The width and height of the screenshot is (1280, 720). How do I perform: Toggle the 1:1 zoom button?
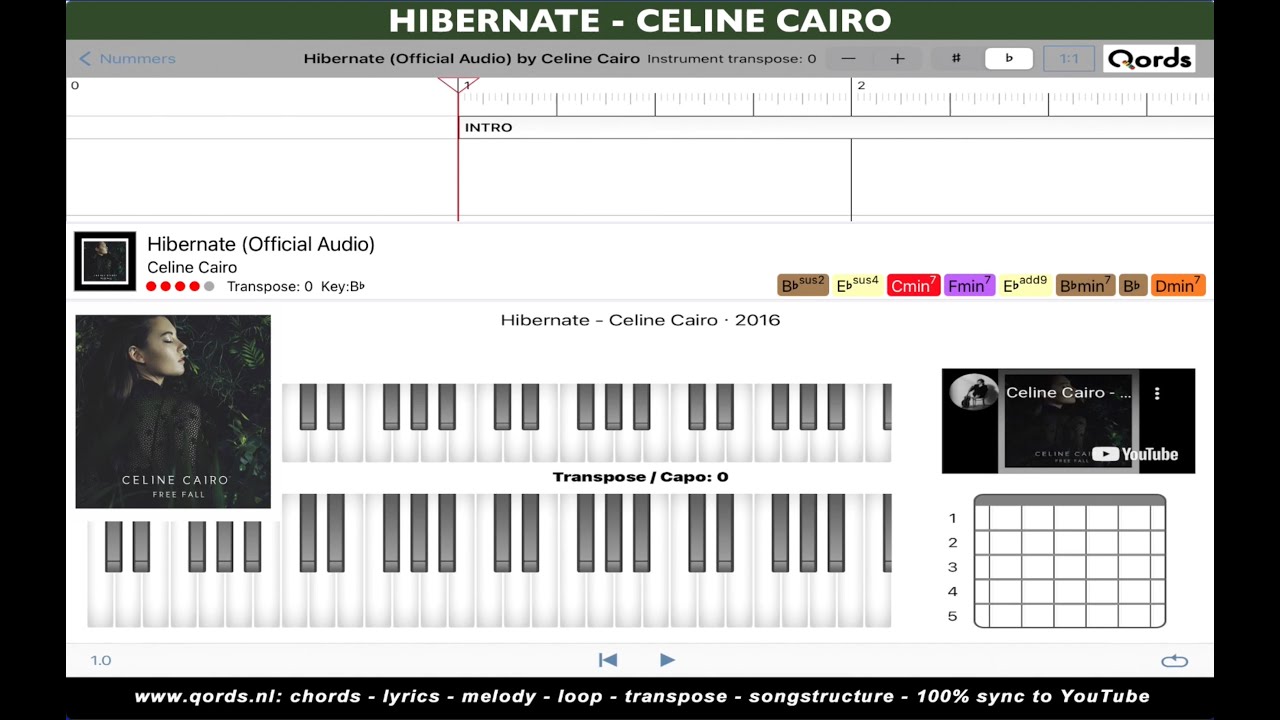(1069, 58)
